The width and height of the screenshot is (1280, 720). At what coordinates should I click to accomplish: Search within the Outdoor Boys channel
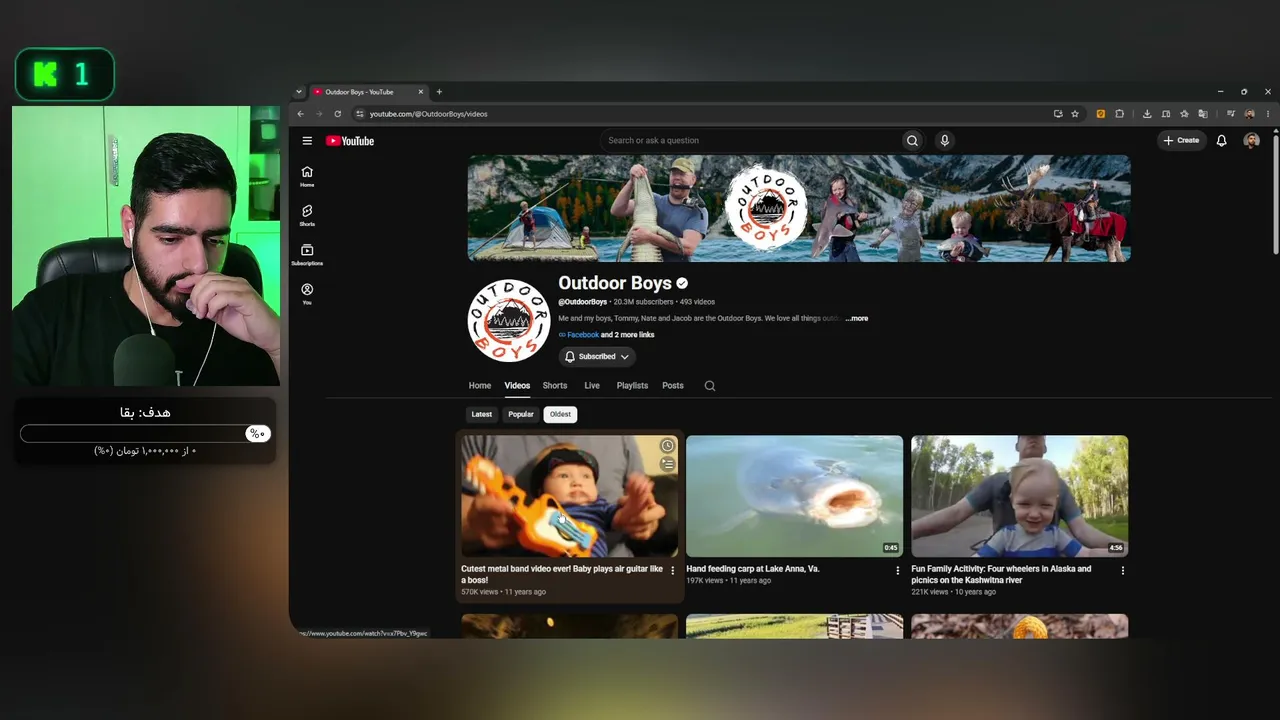coord(710,386)
